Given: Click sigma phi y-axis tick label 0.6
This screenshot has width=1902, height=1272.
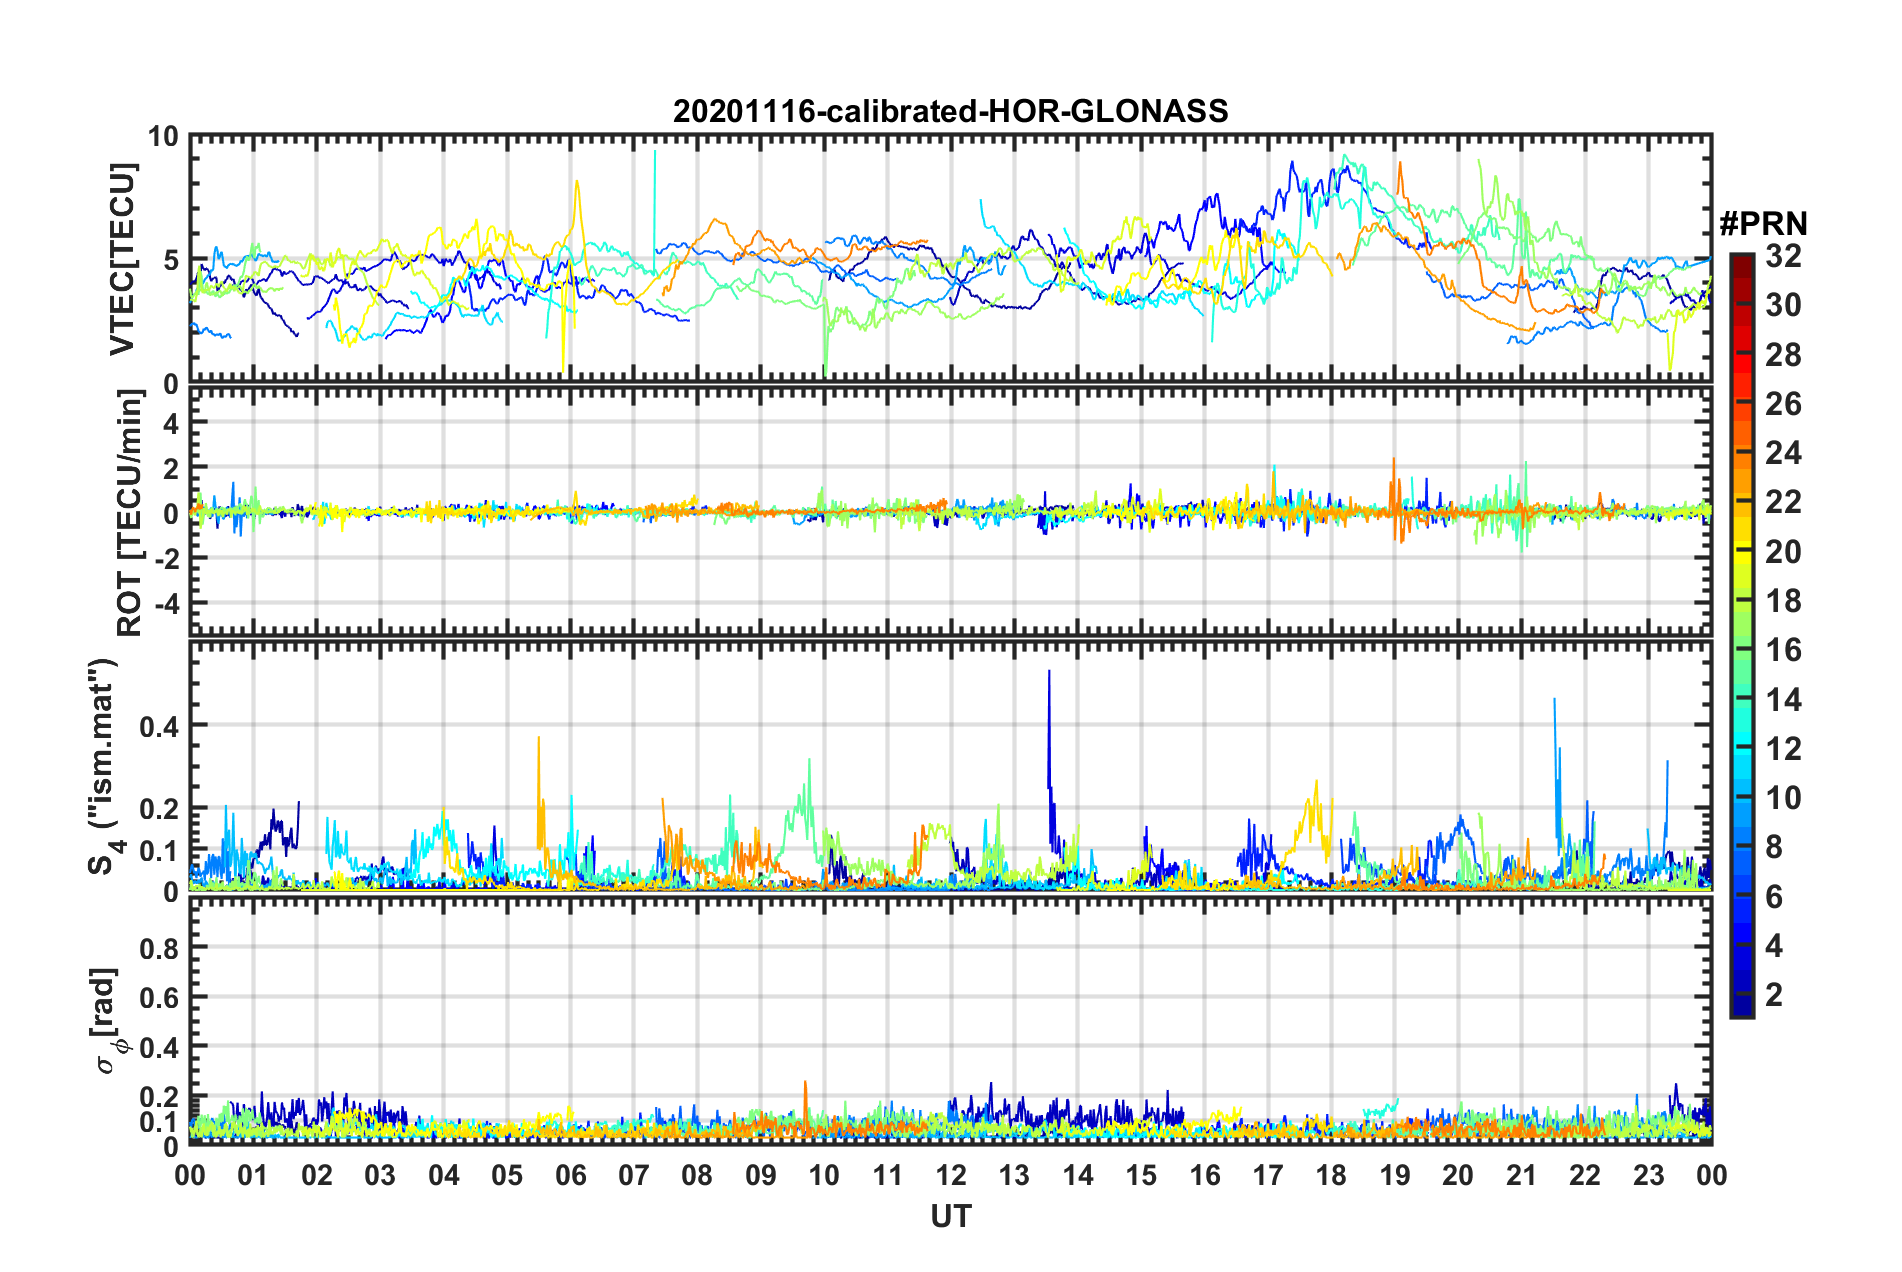Looking at the screenshot, I should tap(160, 997).
